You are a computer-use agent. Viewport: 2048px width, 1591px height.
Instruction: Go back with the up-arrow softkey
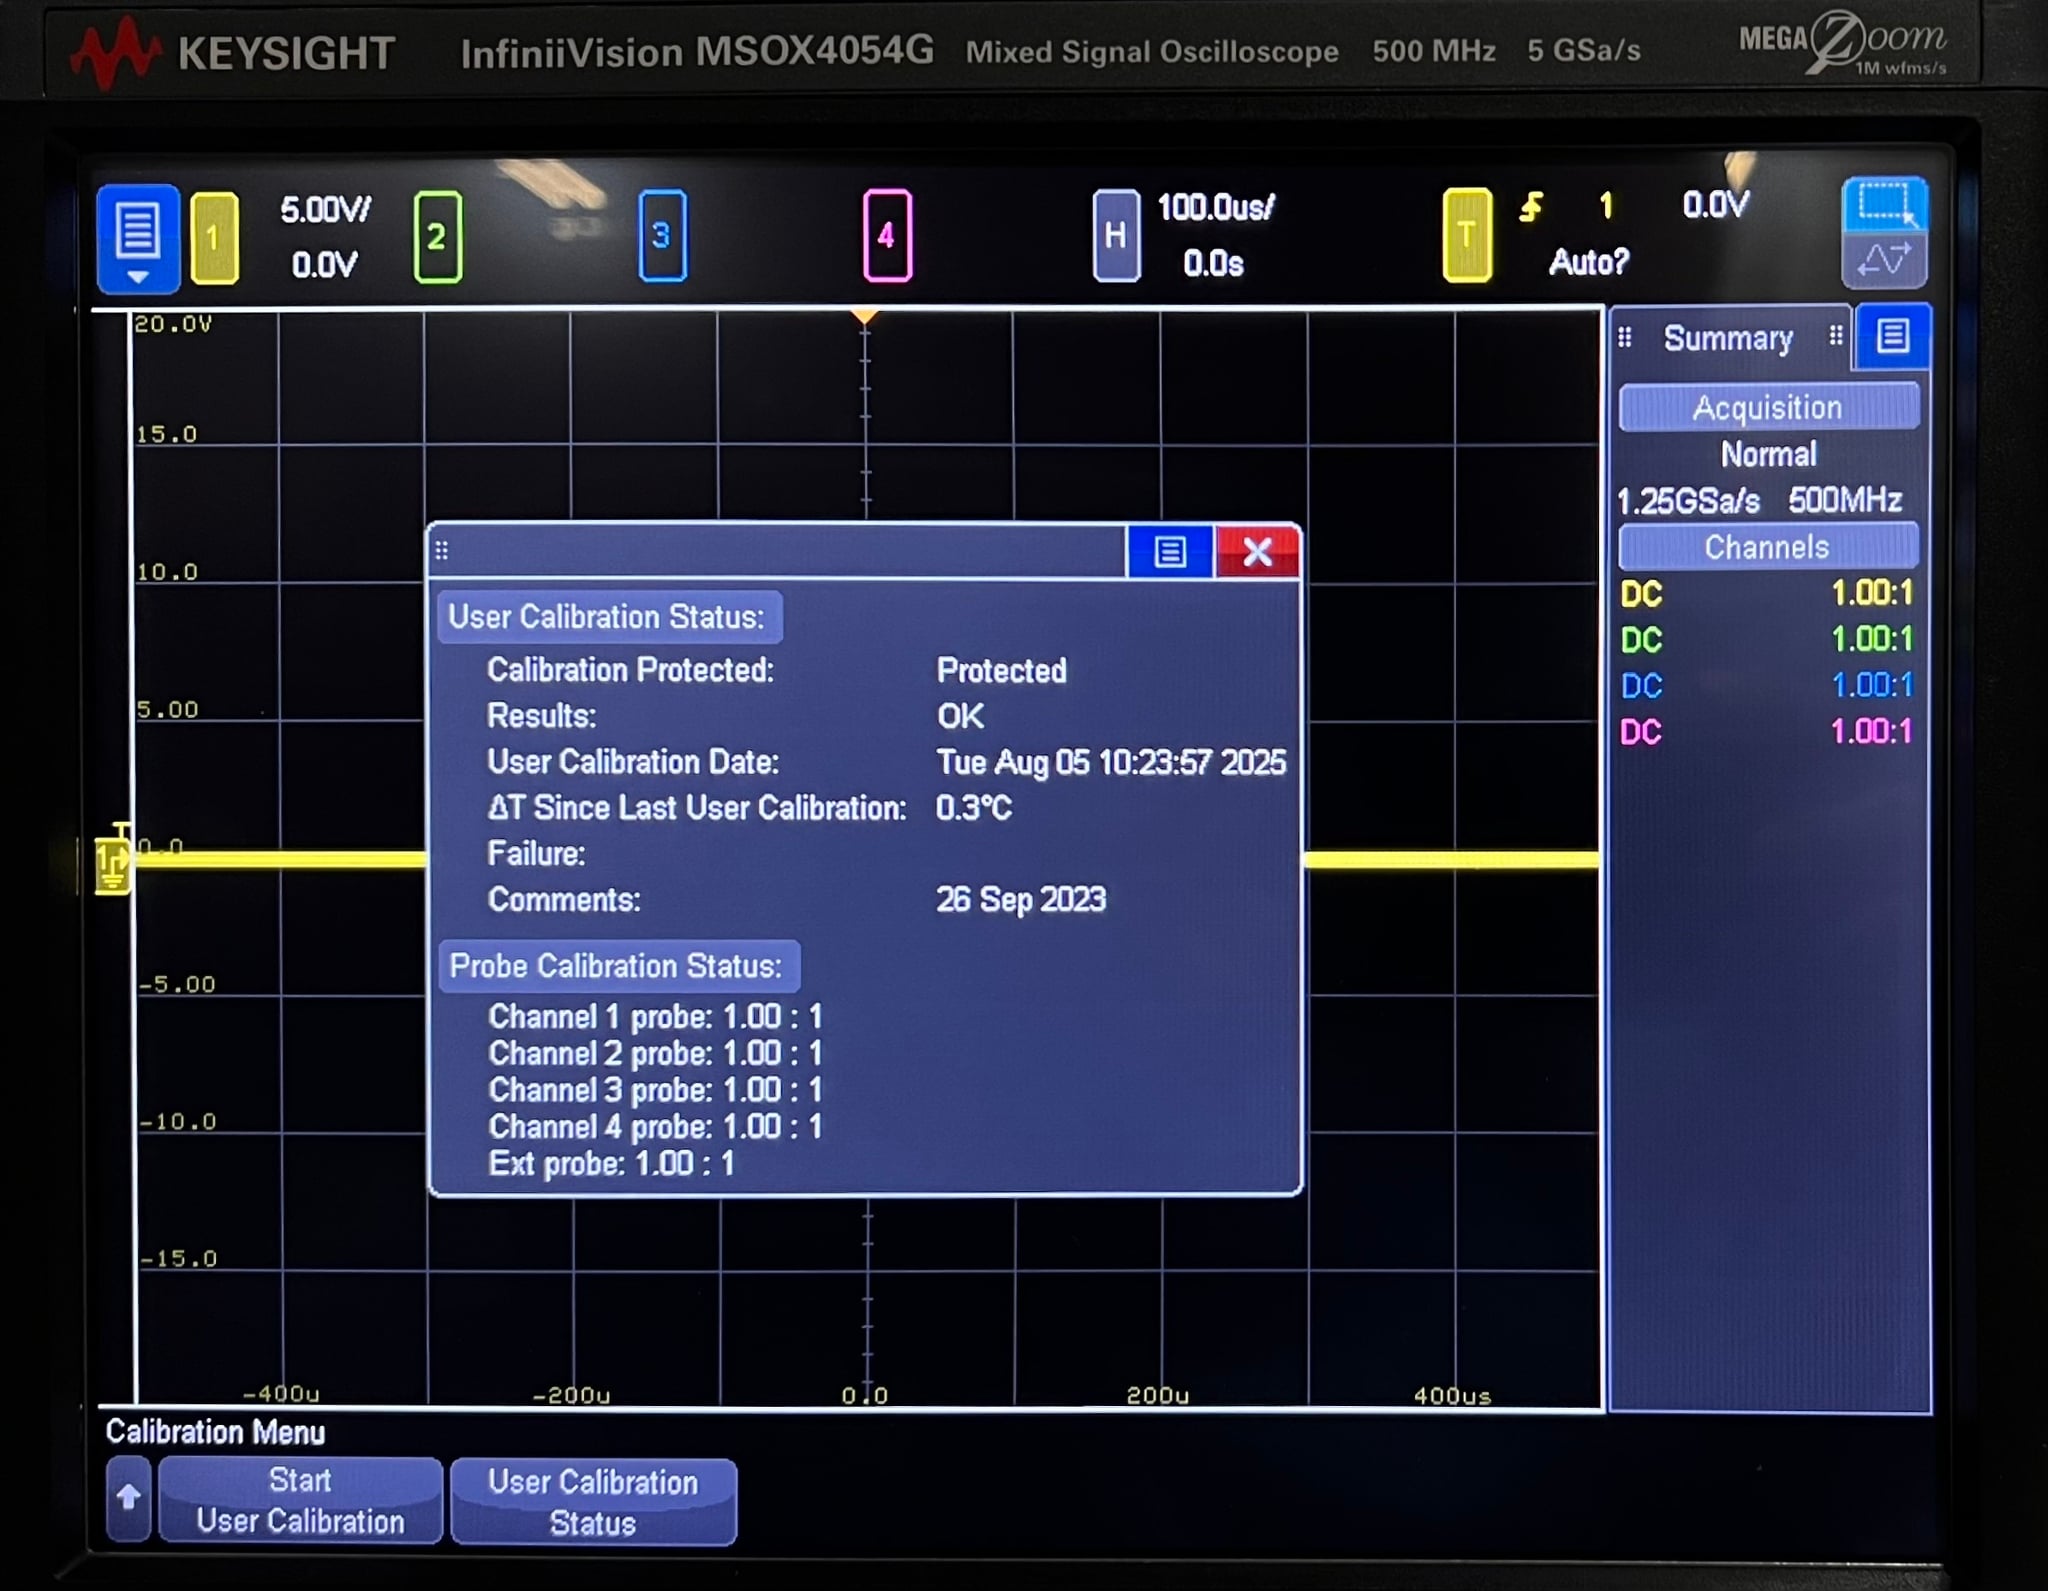[x=128, y=1498]
